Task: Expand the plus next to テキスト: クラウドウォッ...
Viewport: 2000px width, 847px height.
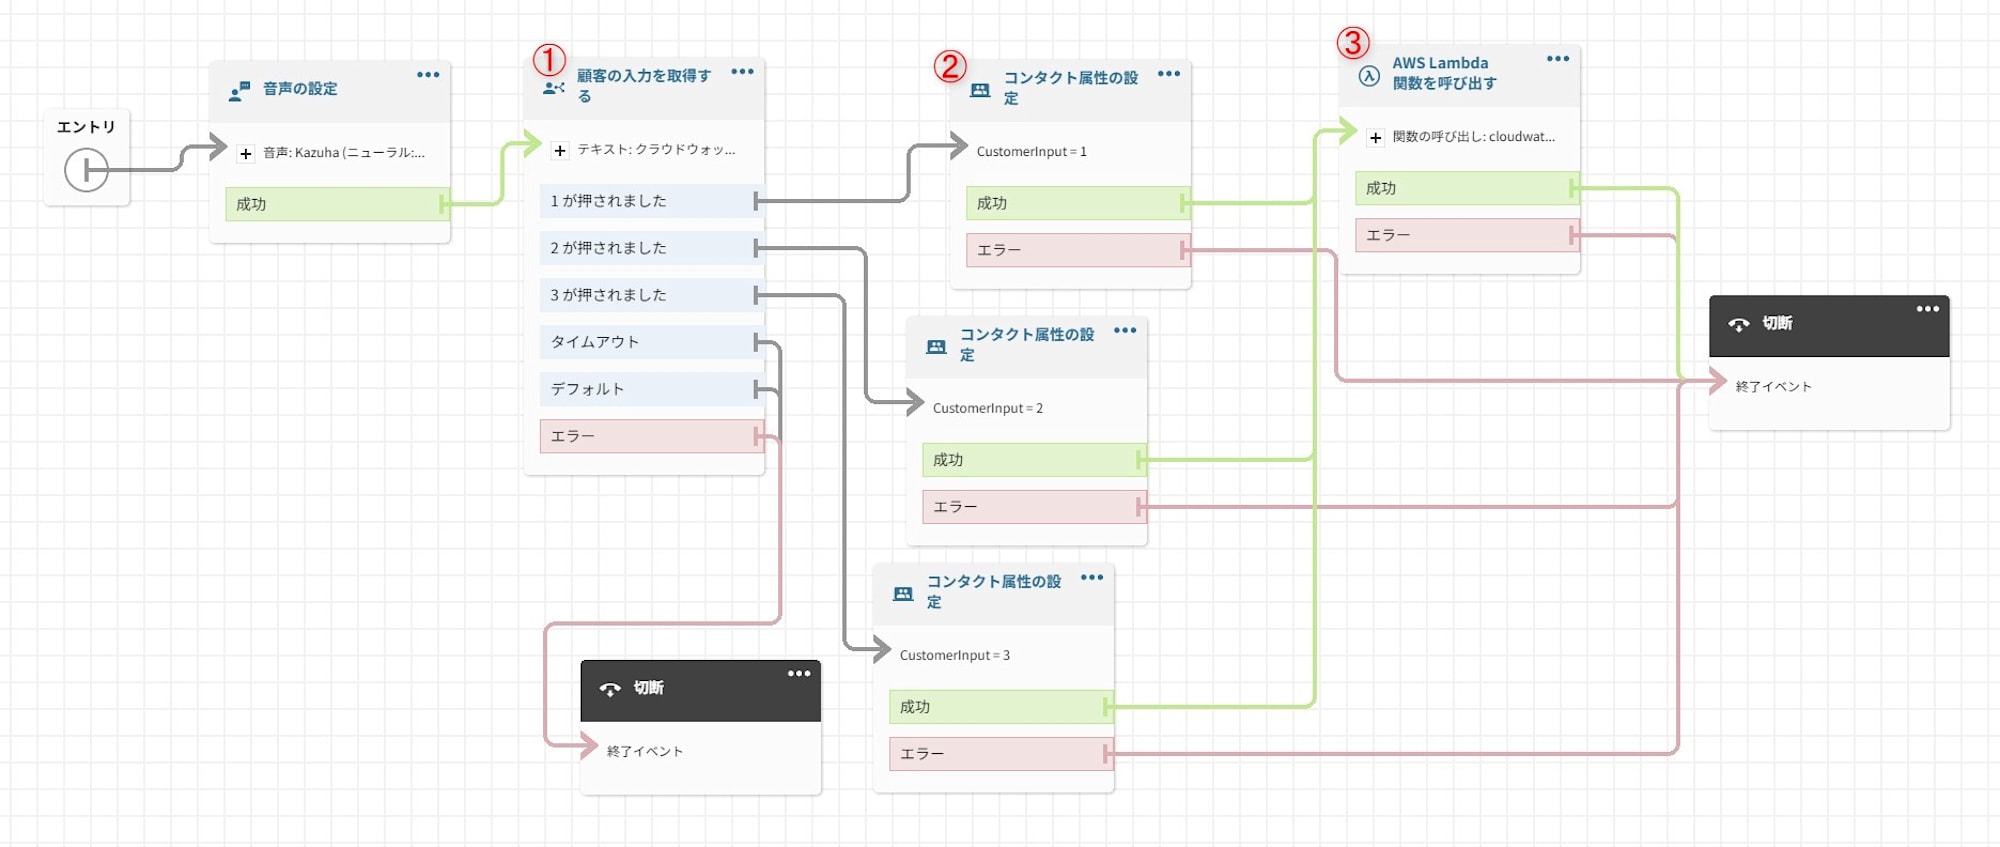Action: click(560, 150)
